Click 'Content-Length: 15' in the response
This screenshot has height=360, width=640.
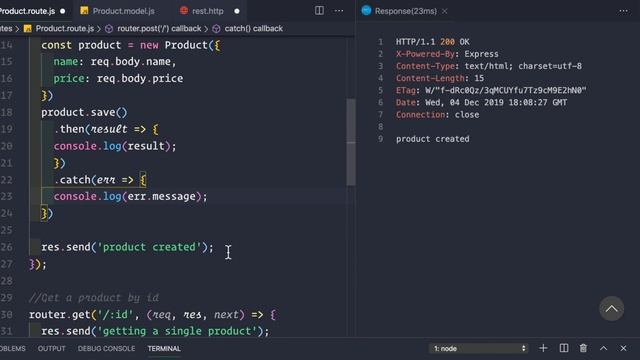440,78
